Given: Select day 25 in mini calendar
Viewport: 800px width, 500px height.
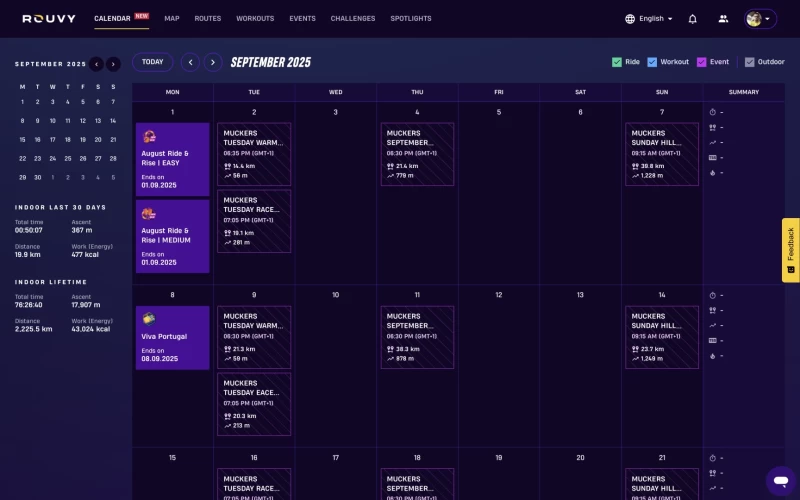Looking at the screenshot, I should click(67, 159).
